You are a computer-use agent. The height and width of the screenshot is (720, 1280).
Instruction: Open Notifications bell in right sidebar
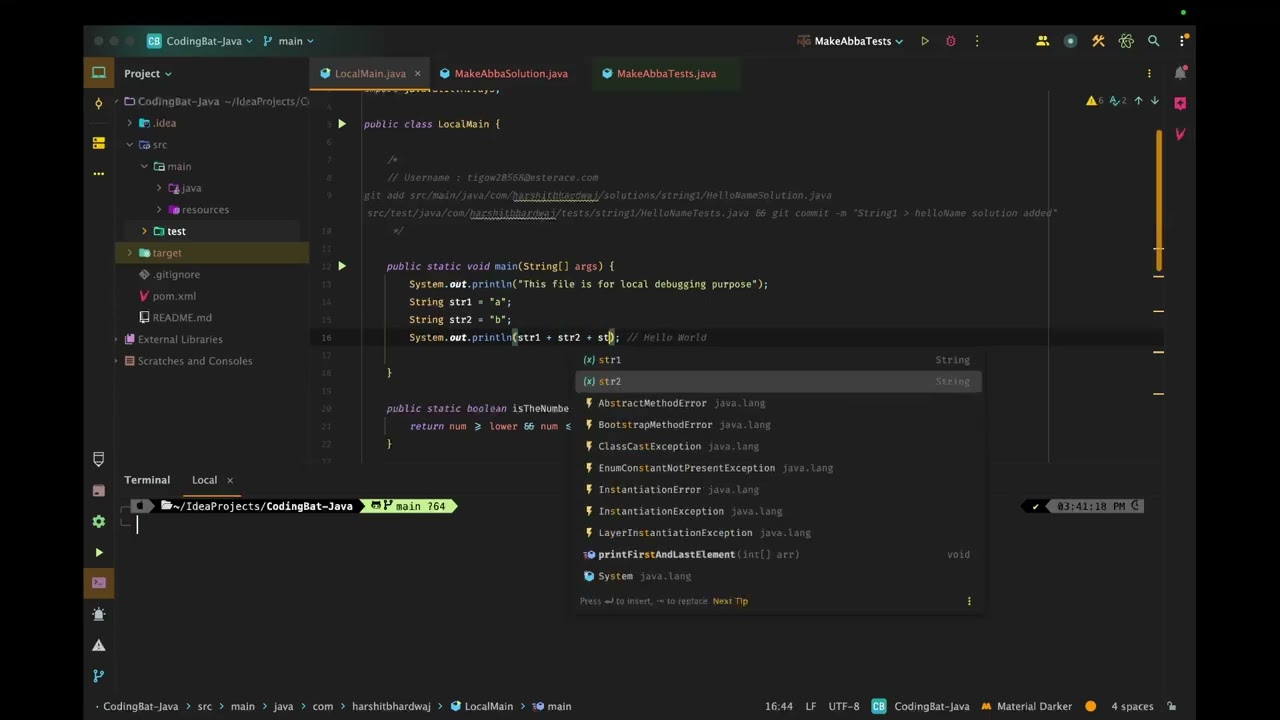(x=1180, y=73)
